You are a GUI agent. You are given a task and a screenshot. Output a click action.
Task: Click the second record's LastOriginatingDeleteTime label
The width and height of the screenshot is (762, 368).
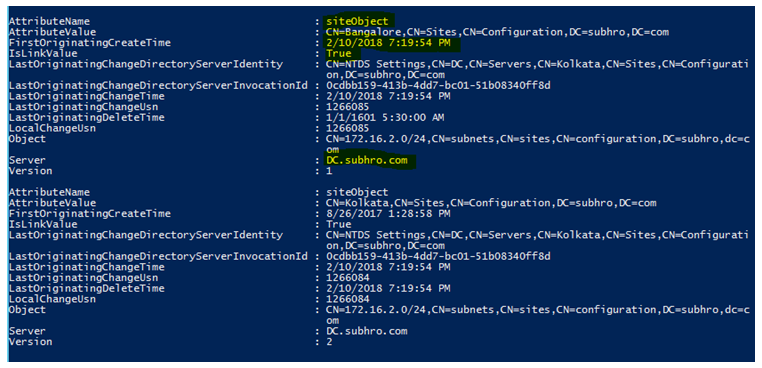pyautogui.click(x=87, y=289)
